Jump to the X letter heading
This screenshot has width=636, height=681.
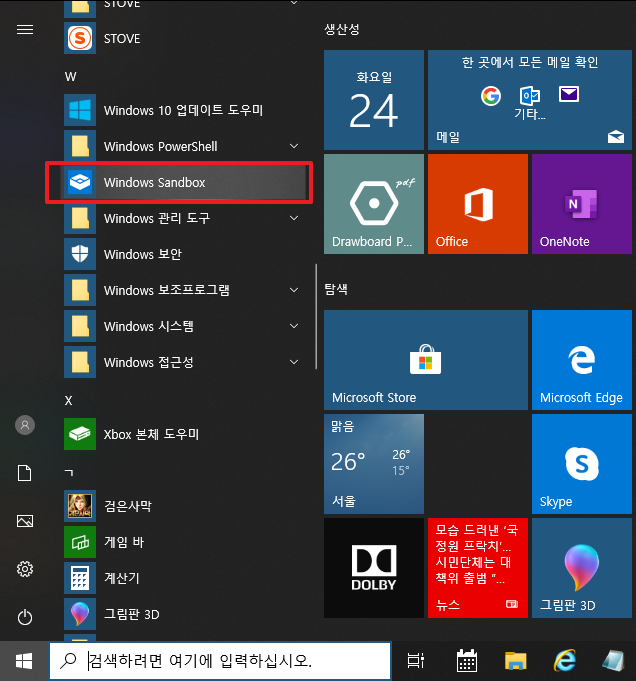coord(68,400)
